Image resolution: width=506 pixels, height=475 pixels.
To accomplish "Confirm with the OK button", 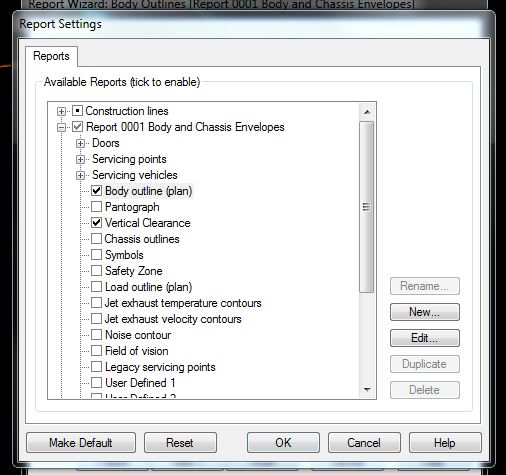I will click(283, 443).
